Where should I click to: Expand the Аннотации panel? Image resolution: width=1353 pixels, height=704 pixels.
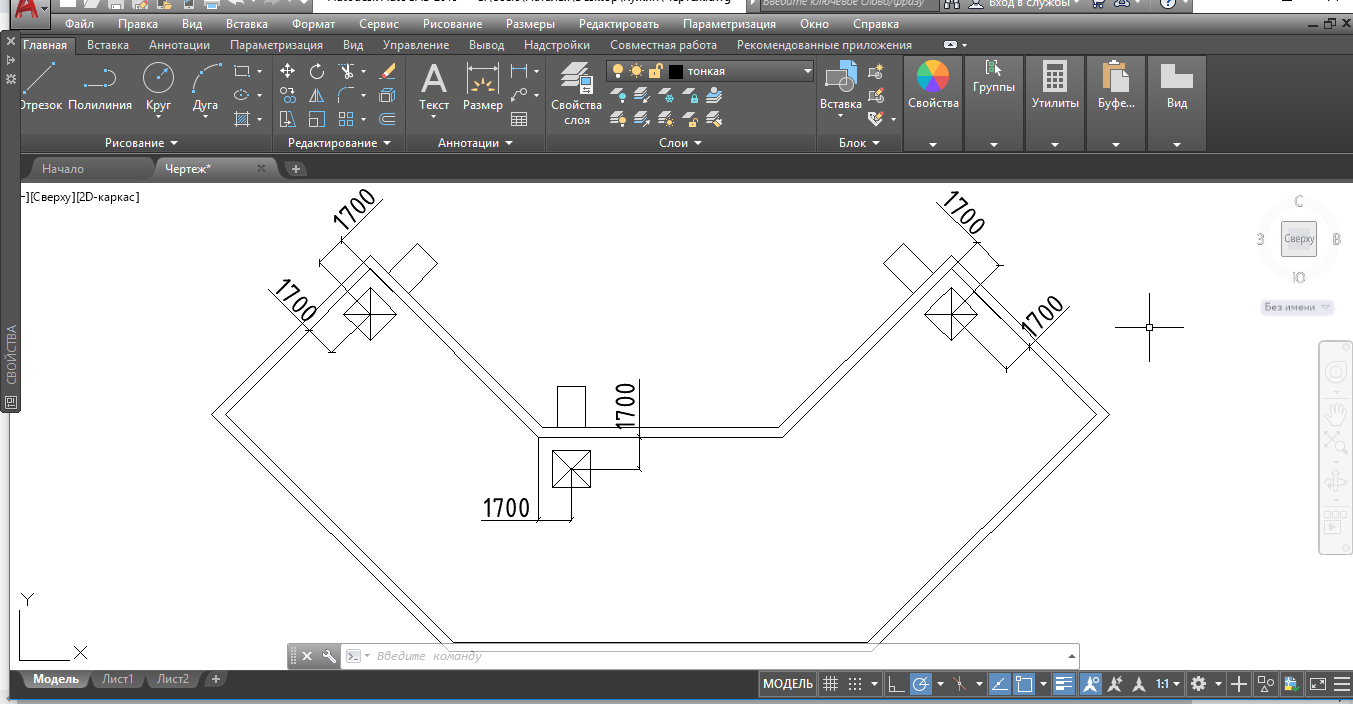coord(475,143)
